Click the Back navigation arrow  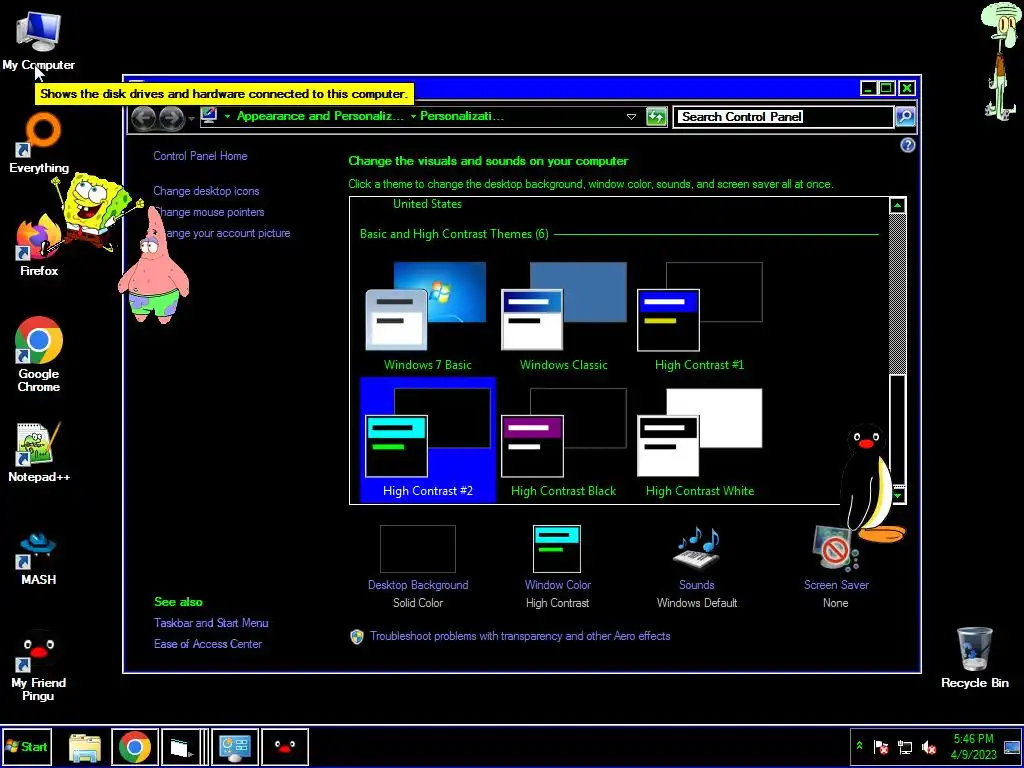click(x=143, y=118)
